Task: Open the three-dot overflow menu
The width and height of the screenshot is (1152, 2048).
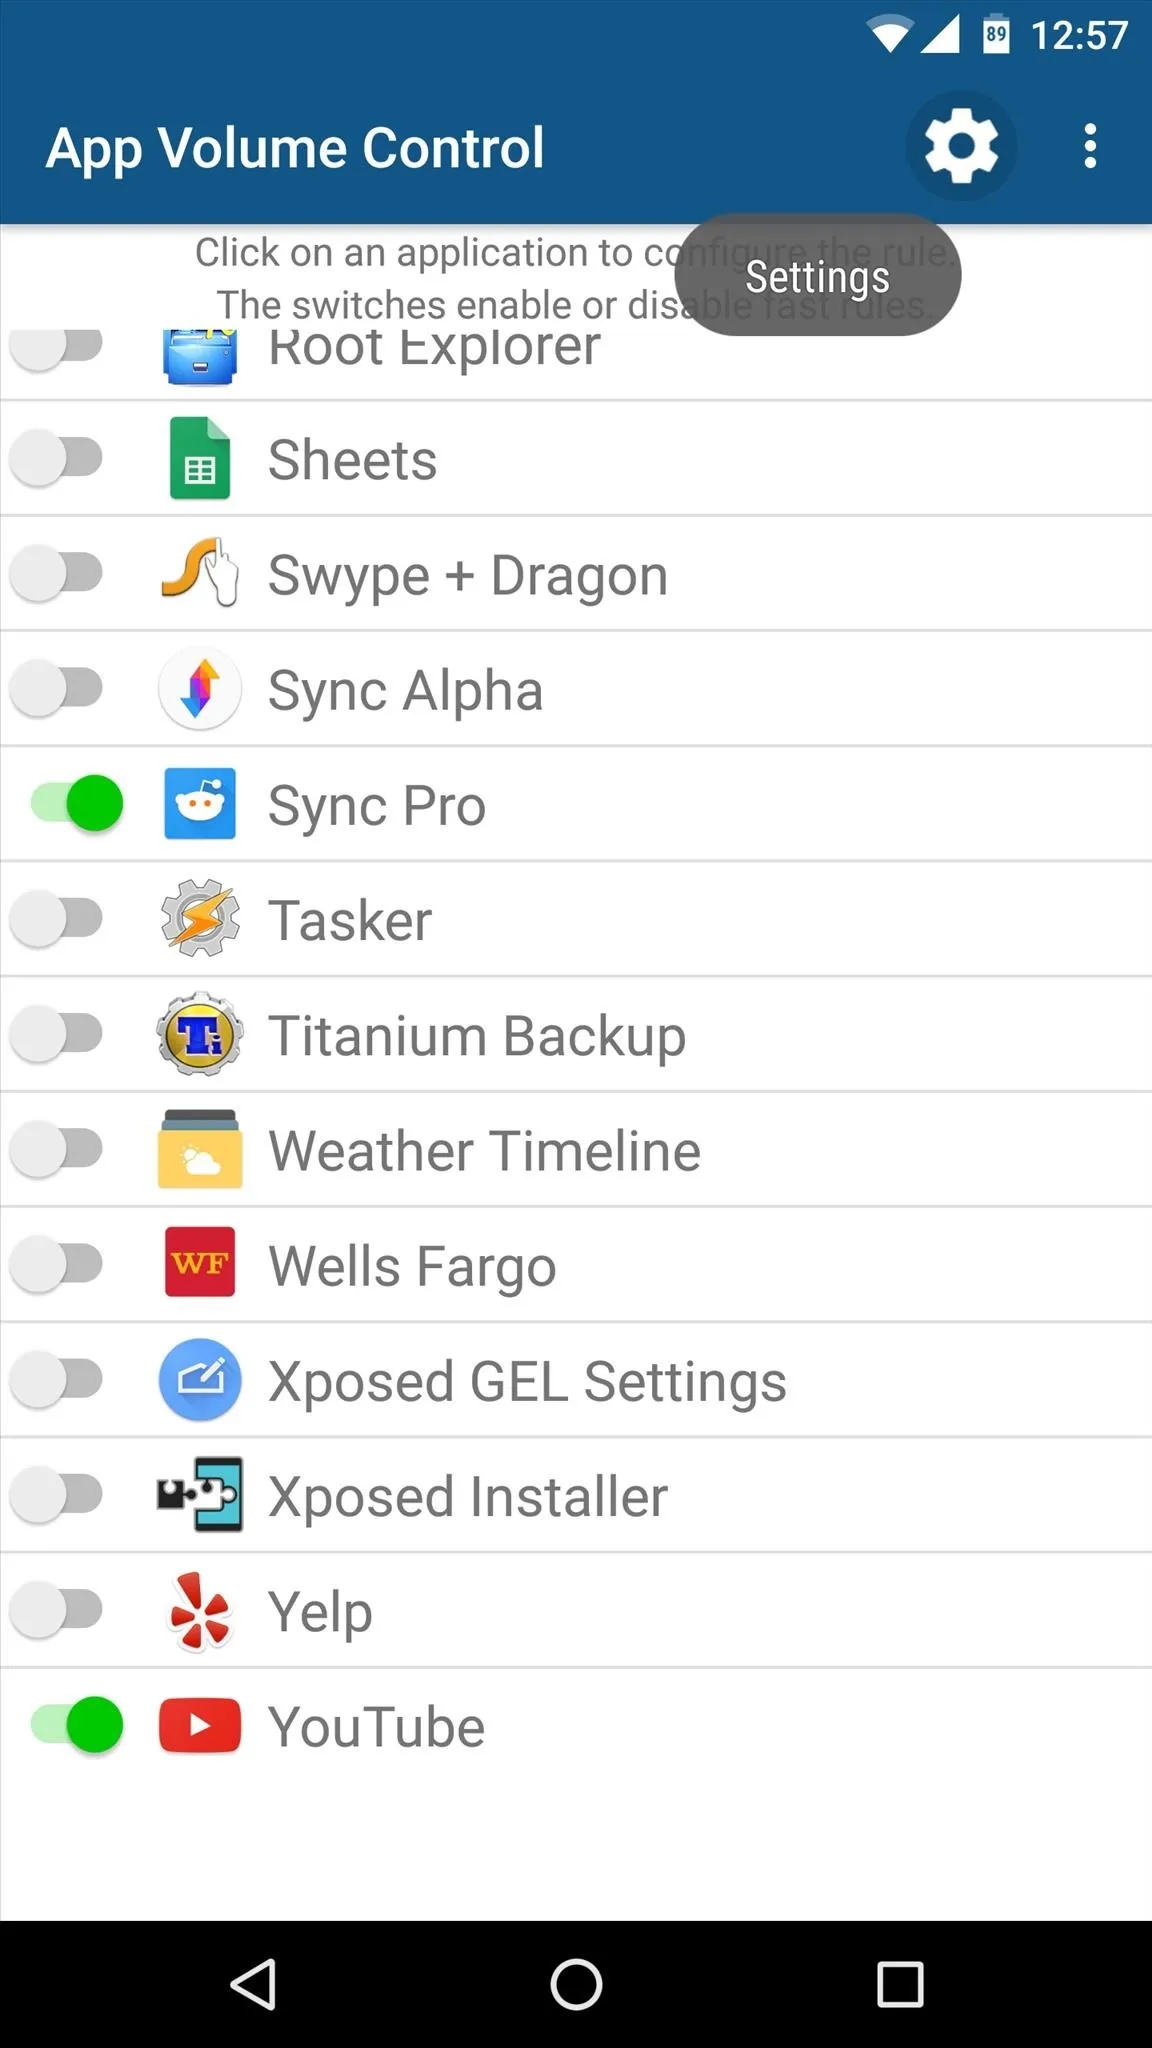Action: click(x=1090, y=147)
